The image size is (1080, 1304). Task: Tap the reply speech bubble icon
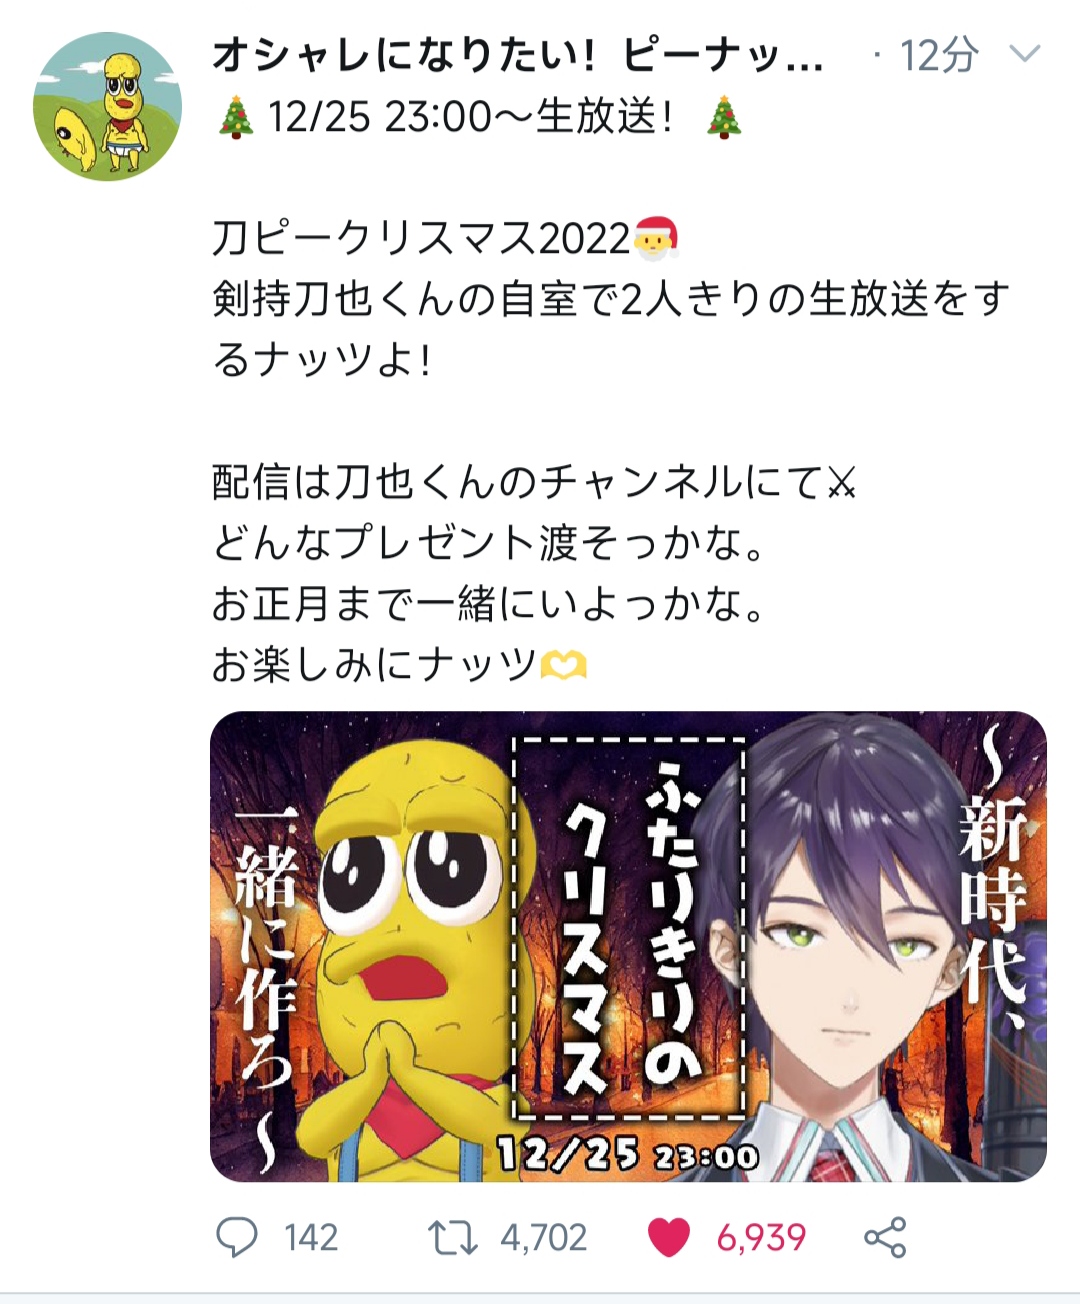[237, 1238]
